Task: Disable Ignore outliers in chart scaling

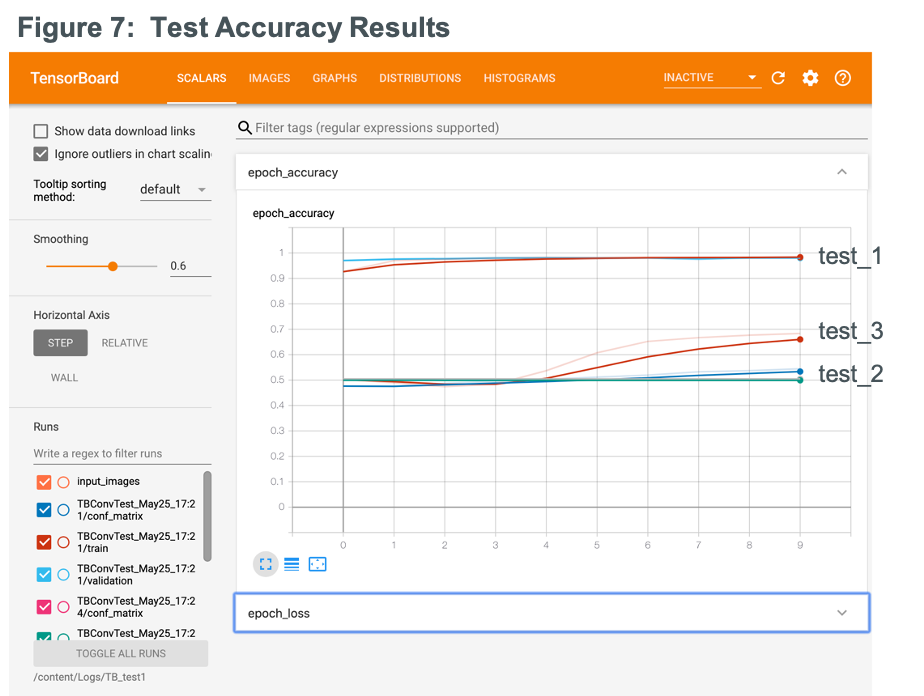Action: [41, 154]
